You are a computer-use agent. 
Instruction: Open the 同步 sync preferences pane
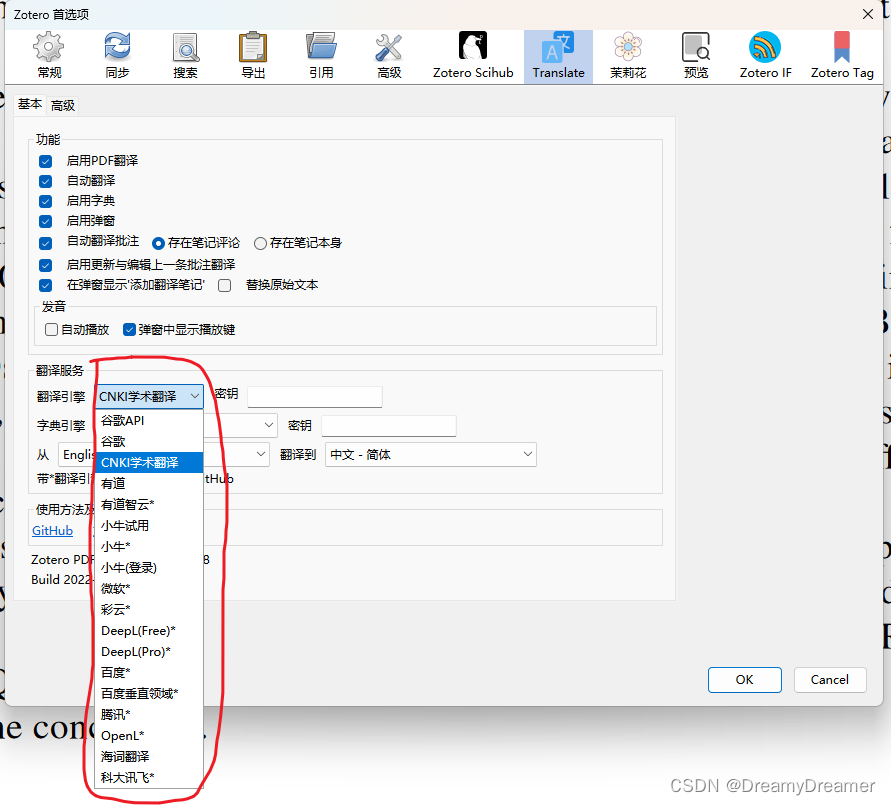117,56
